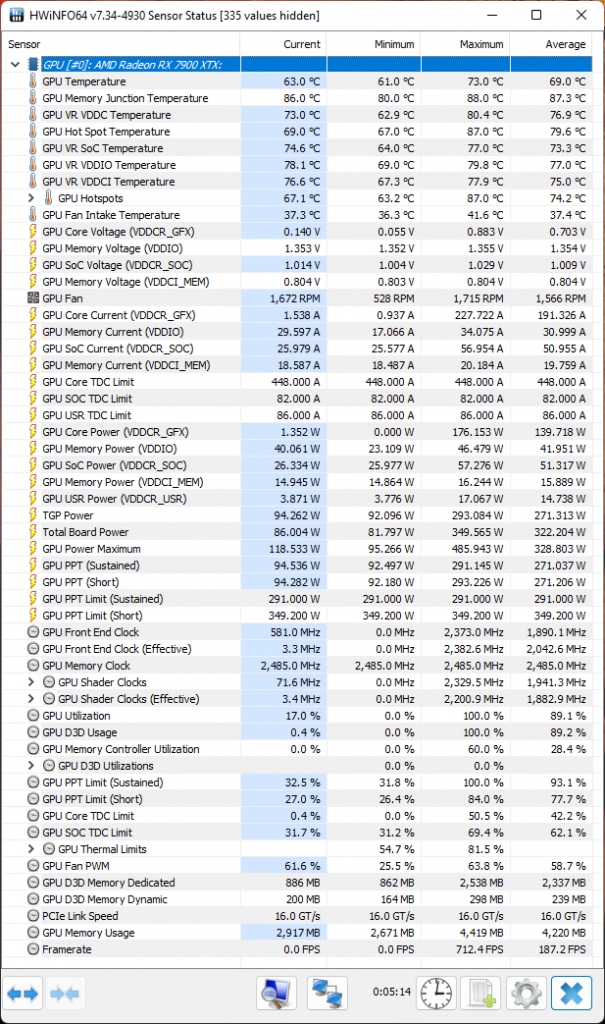The height and width of the screenshot is (1024, 605).
Task: Click circle icon of Framerate row
Action: pos(33,949)
